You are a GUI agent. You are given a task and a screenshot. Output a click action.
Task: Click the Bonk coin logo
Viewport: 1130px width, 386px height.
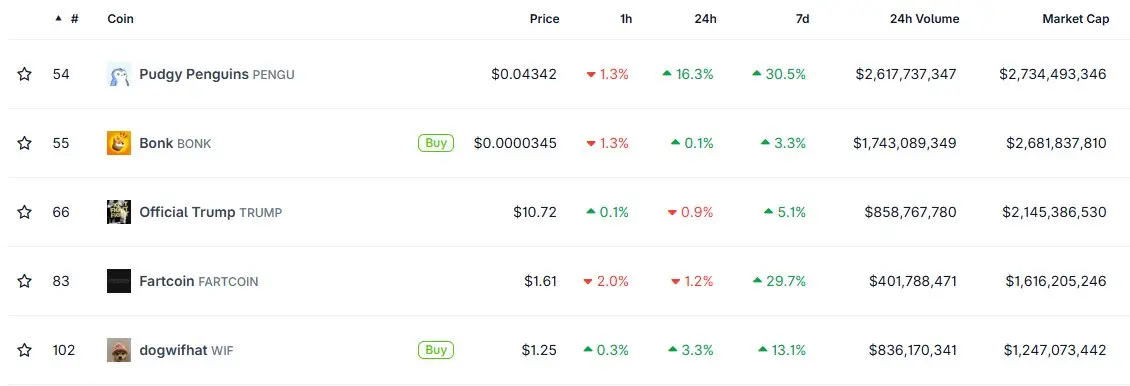(x=119, y=143)
